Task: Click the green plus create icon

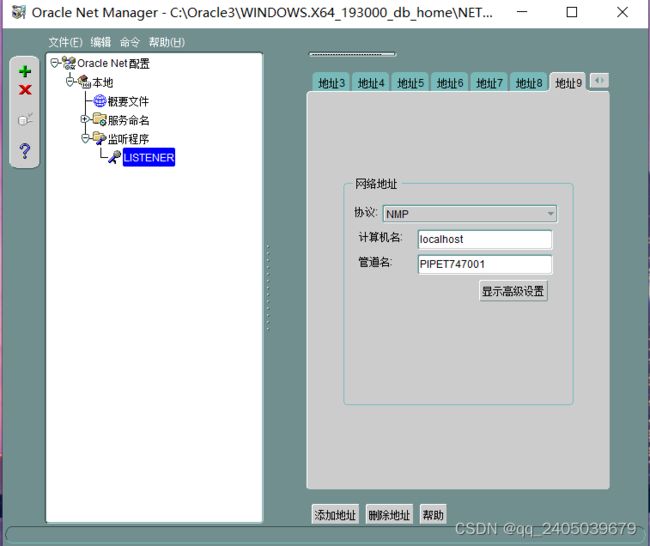Action: 25,71
